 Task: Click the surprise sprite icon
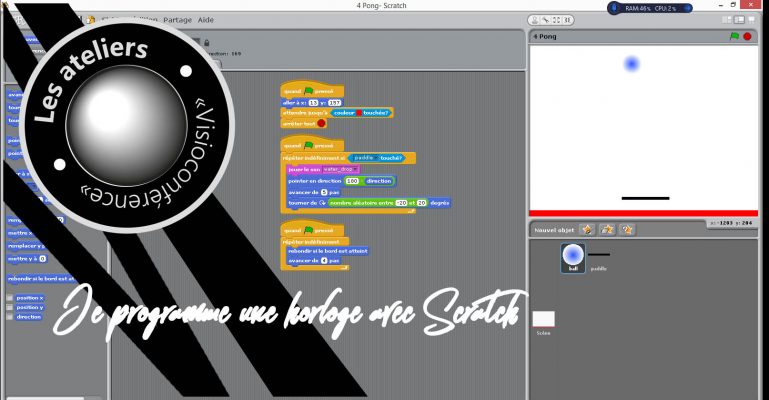(x=627, y=230)
